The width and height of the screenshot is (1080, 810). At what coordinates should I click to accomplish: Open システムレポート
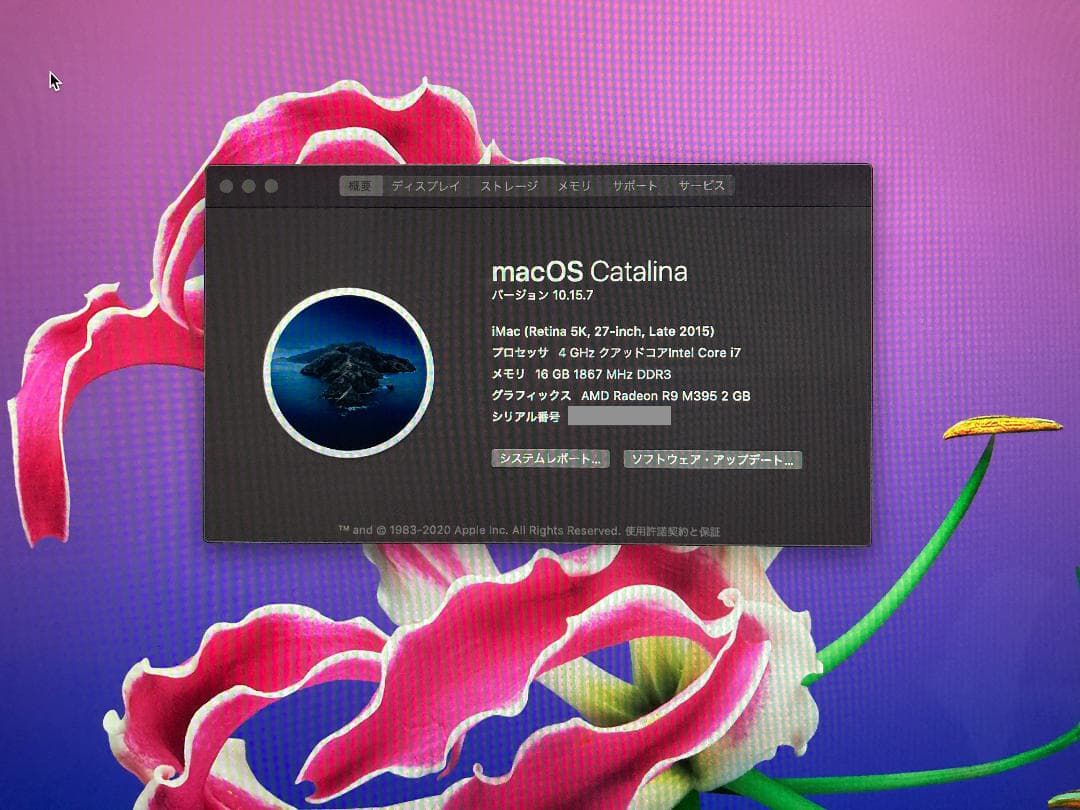point(551,459)
